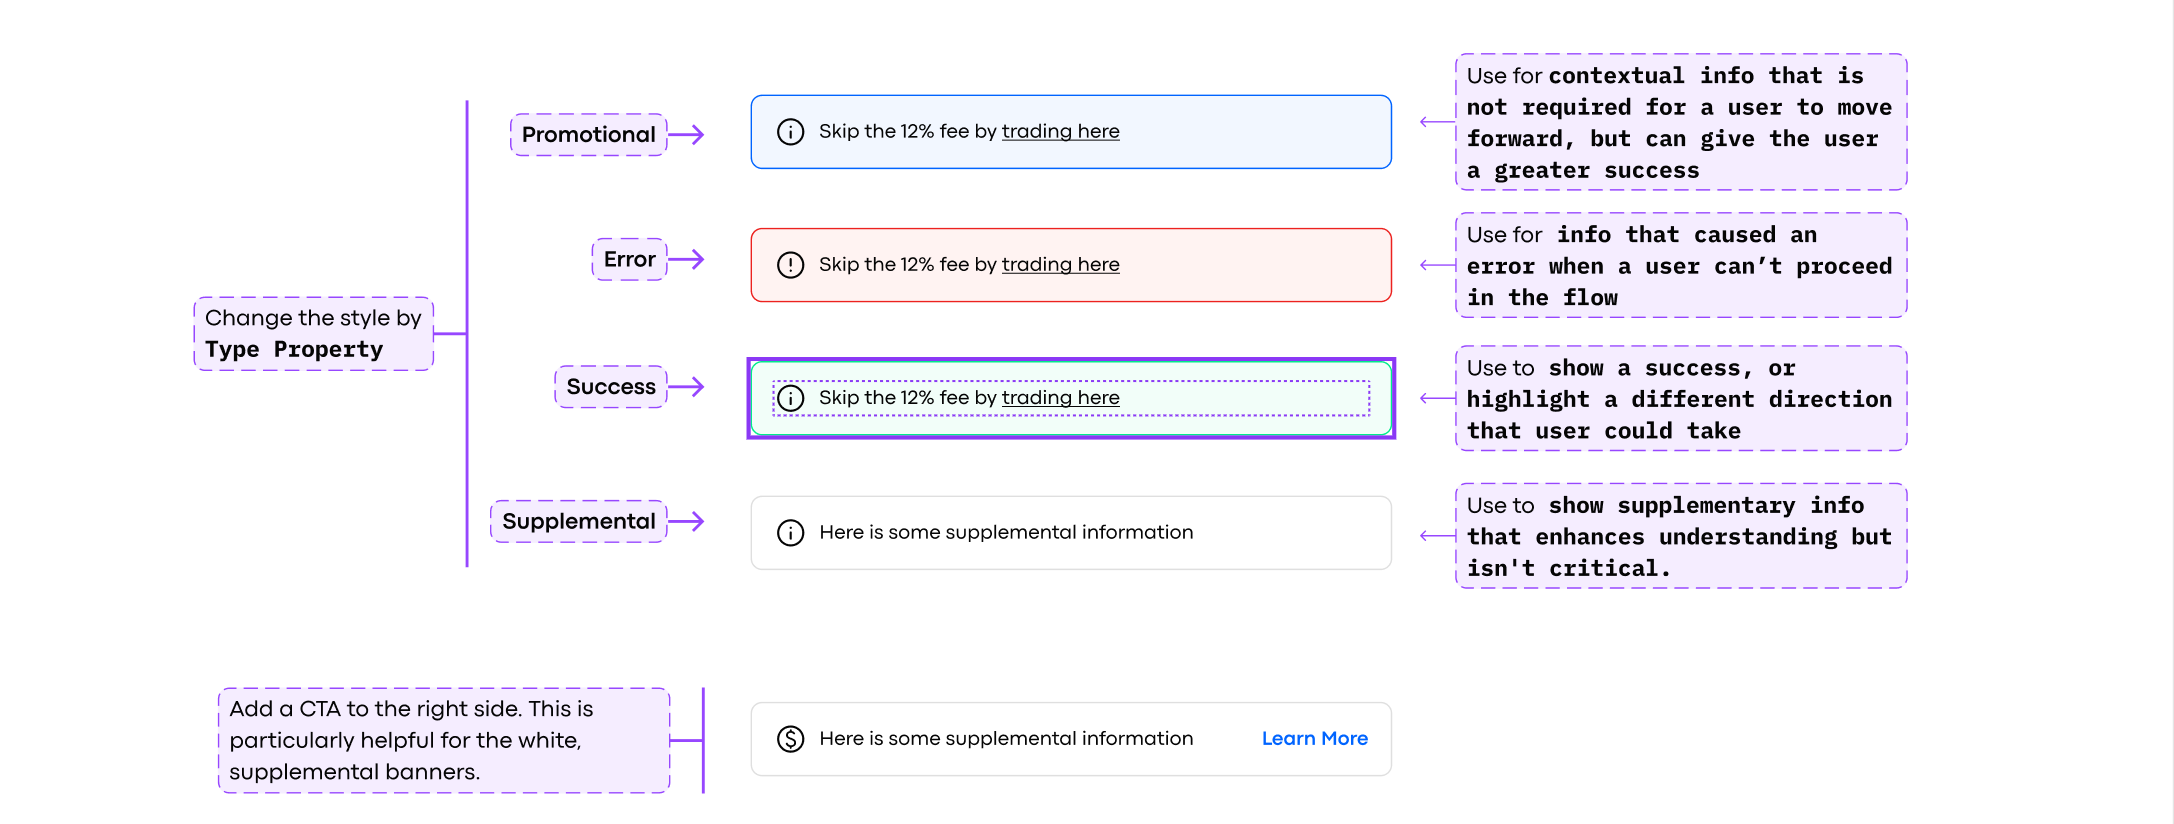Click the arrow next to the Success label

(687, 386)
